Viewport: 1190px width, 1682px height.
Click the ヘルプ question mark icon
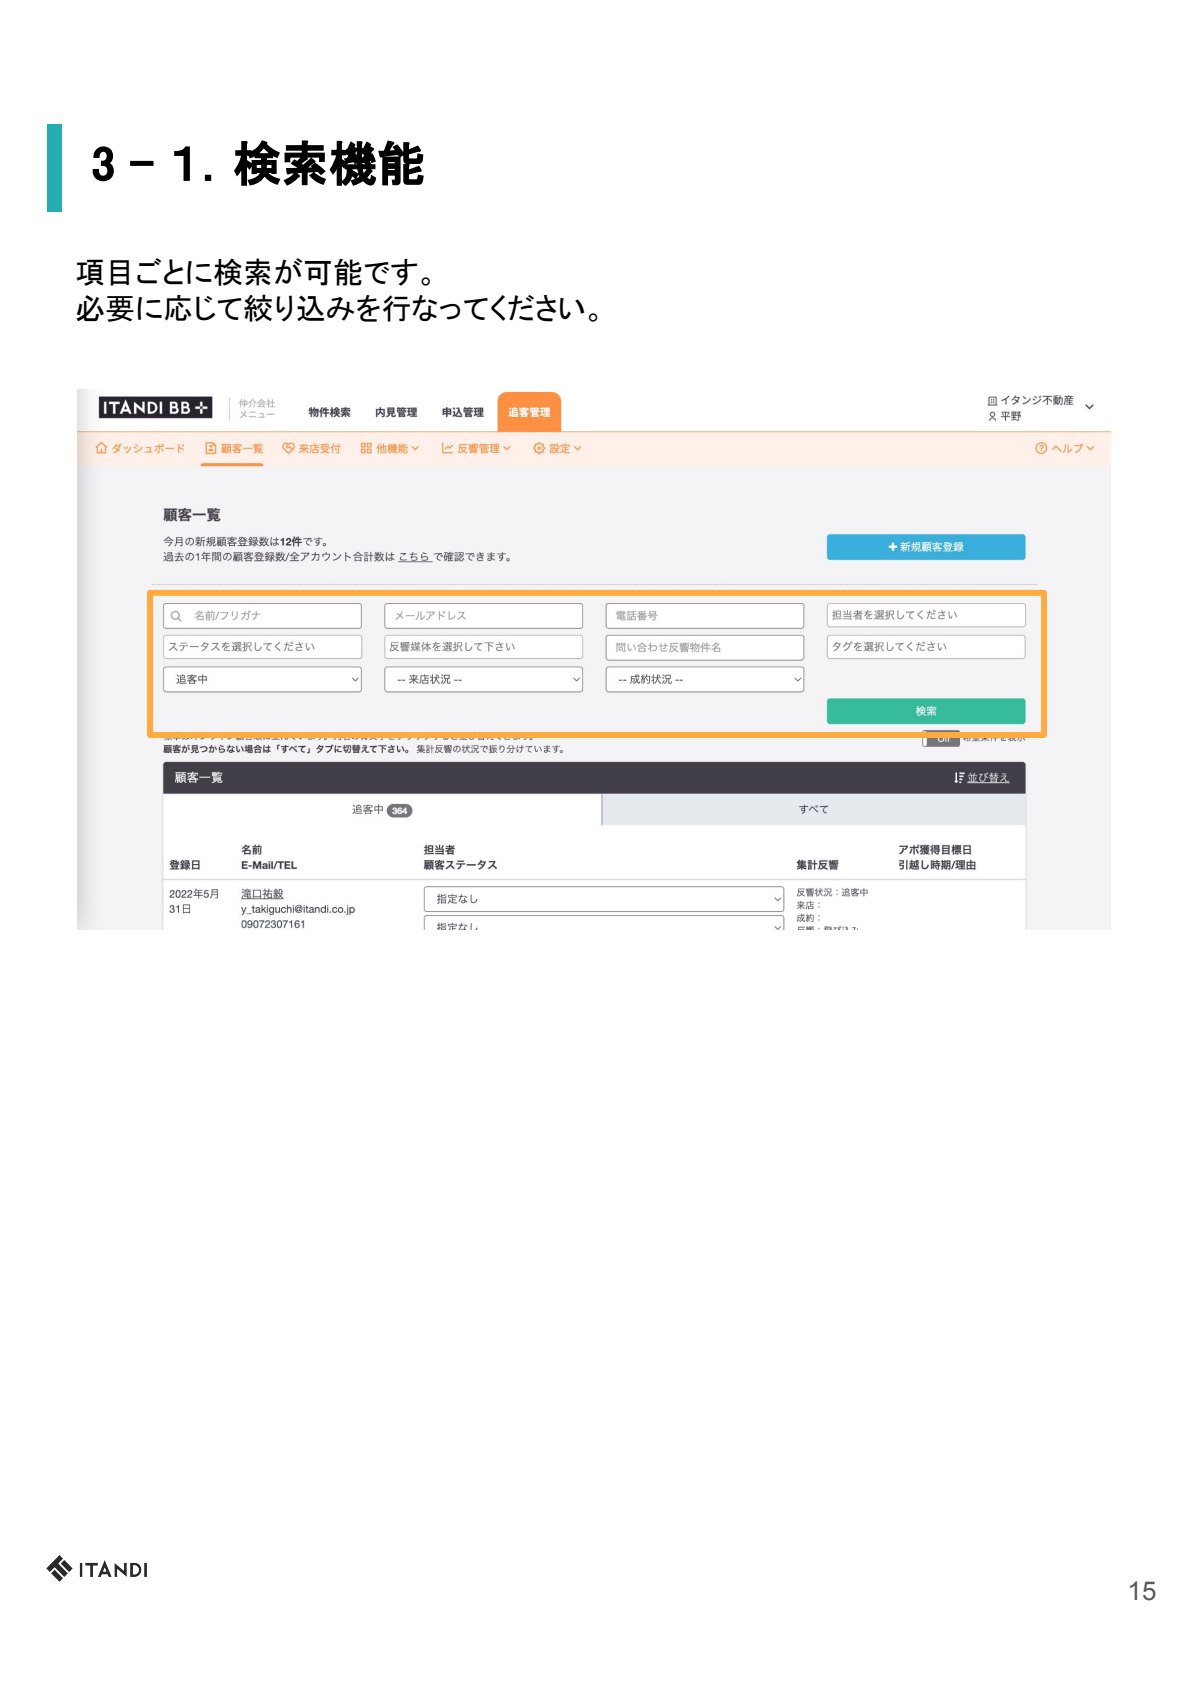pyautogui.click(x=1041, y=448)
